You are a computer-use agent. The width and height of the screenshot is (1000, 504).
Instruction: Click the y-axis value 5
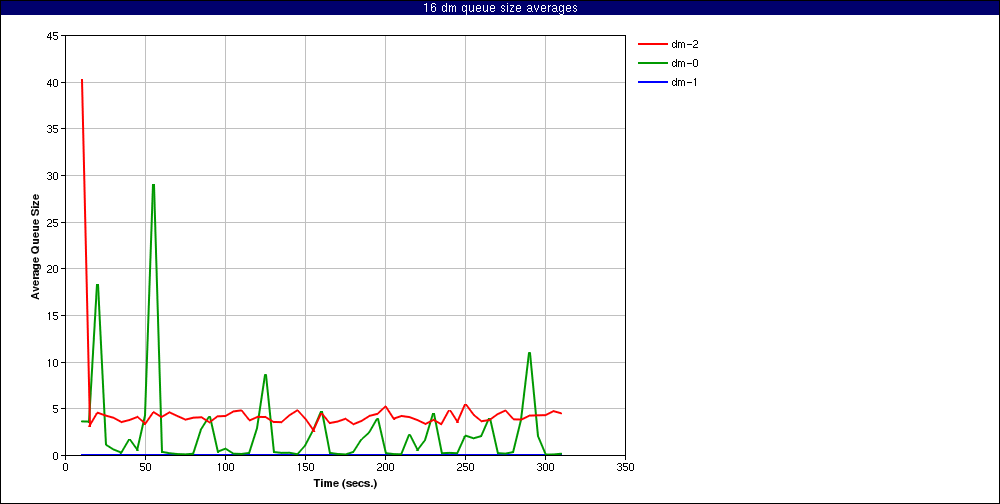click(56, 409)
